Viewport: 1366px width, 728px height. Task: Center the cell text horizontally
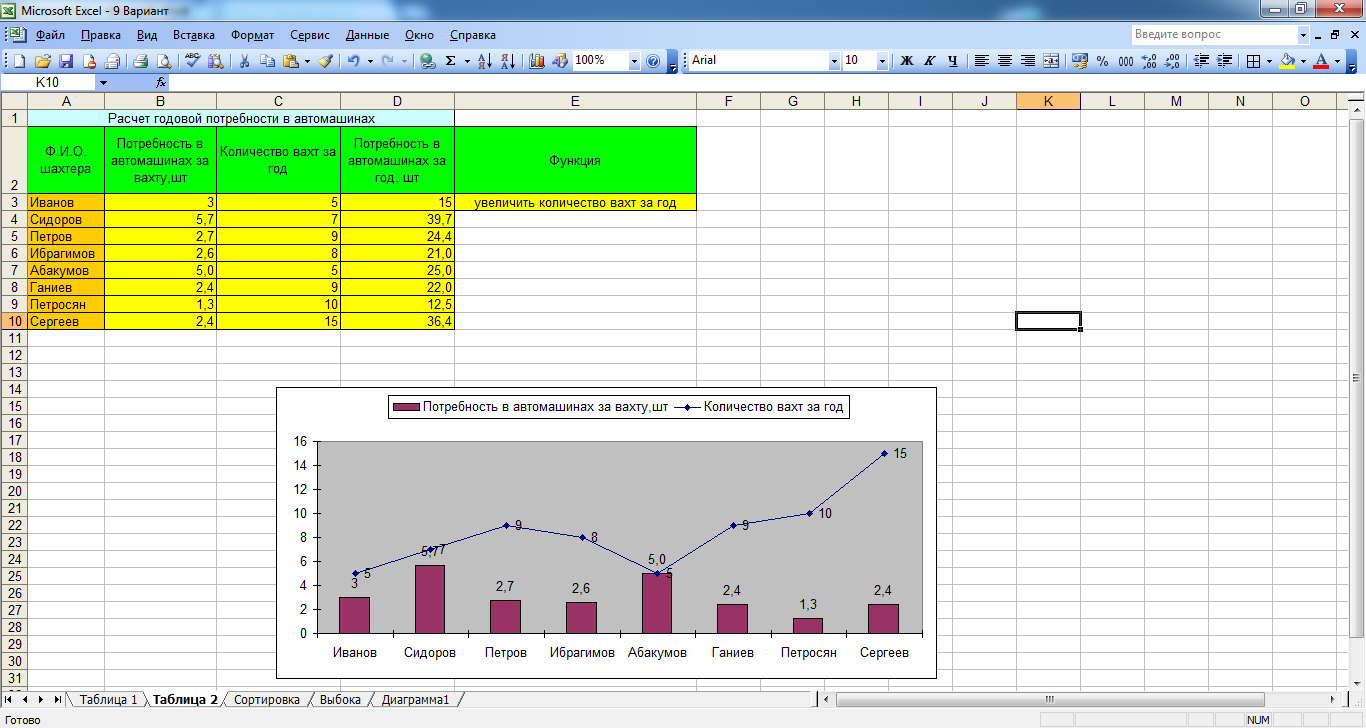point(1005,61)
